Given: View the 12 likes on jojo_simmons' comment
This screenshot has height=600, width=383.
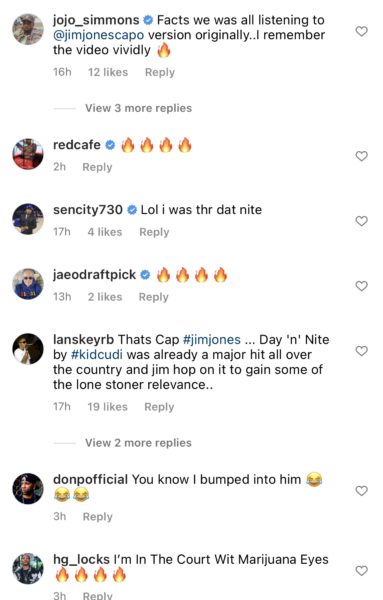Looking at the screenshot, I should pyautogui.click(x=108, y=72).
